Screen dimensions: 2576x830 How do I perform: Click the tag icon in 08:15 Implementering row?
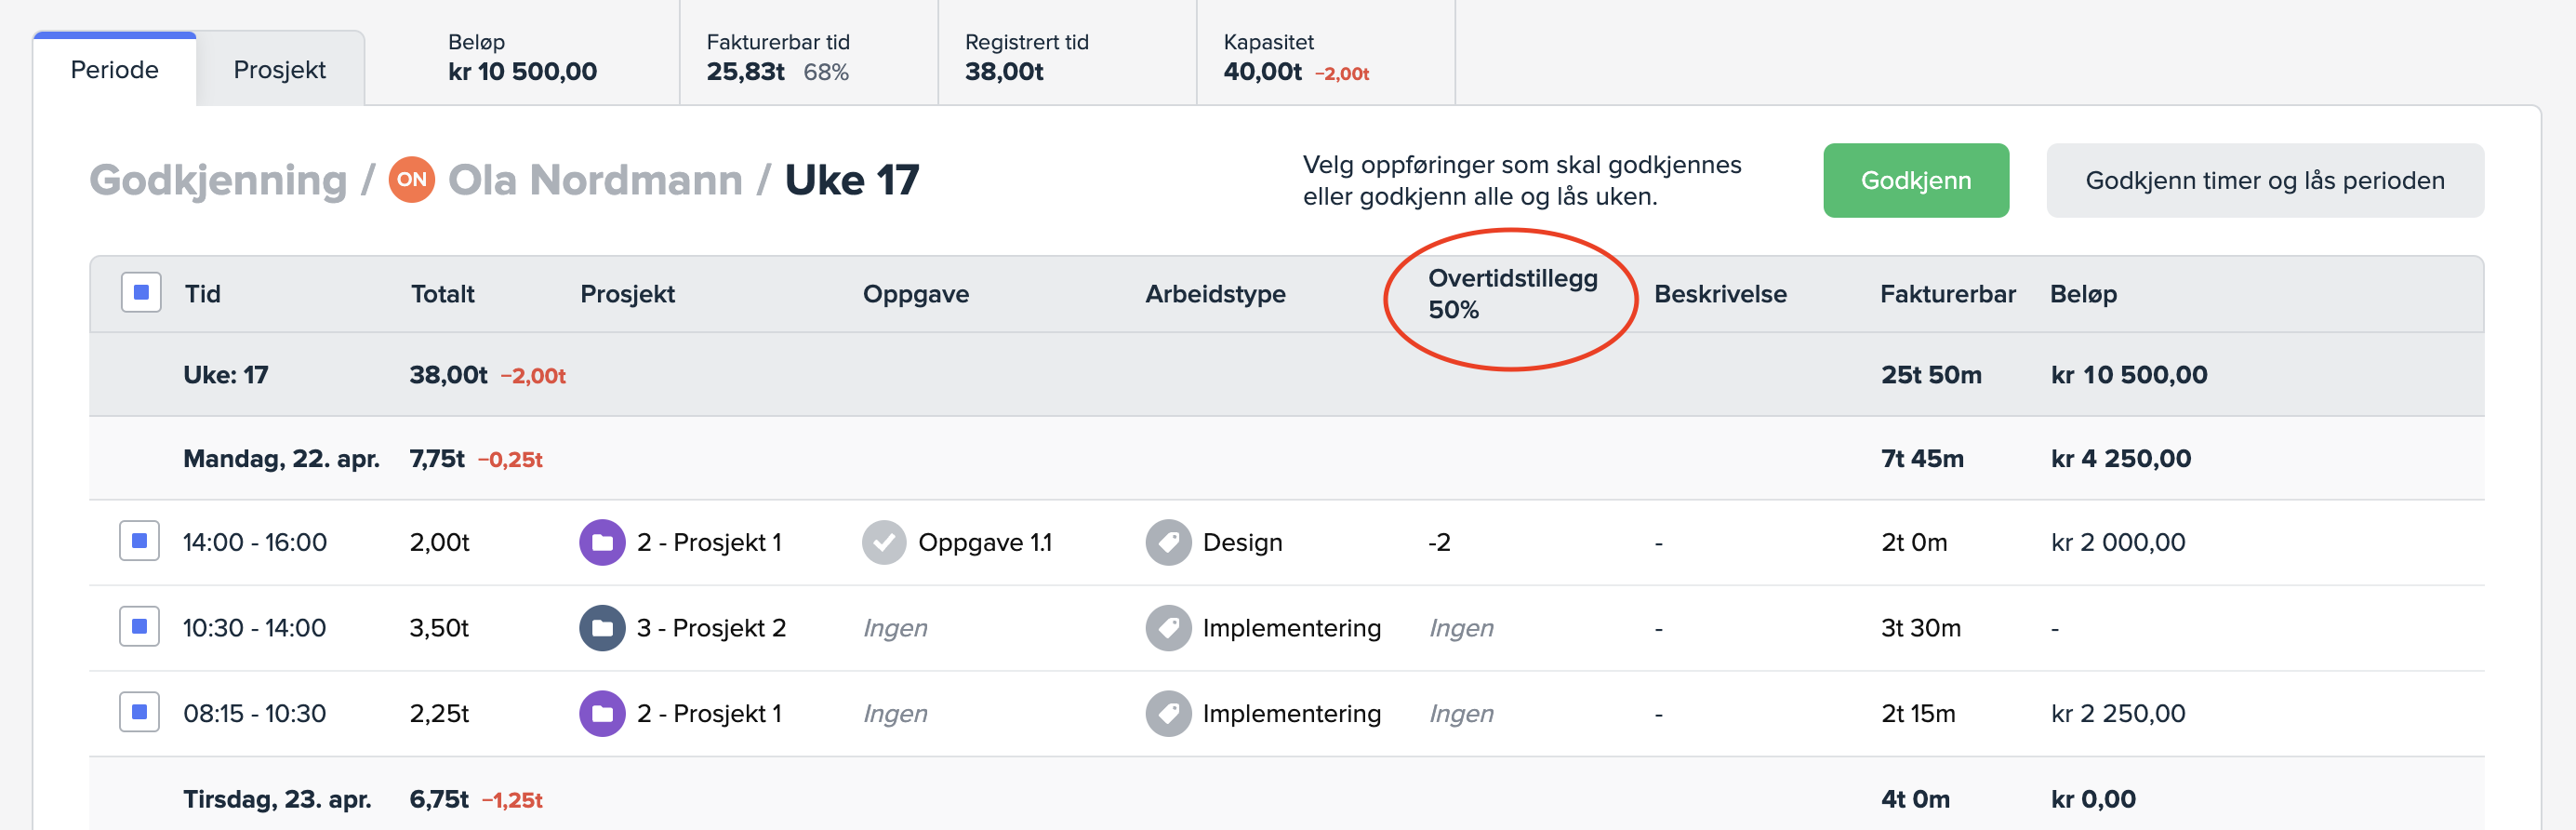pos(1168,713)
